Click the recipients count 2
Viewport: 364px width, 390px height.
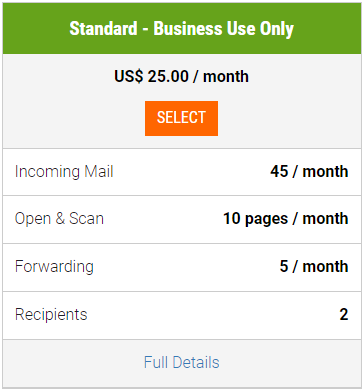tap(344, 314)
